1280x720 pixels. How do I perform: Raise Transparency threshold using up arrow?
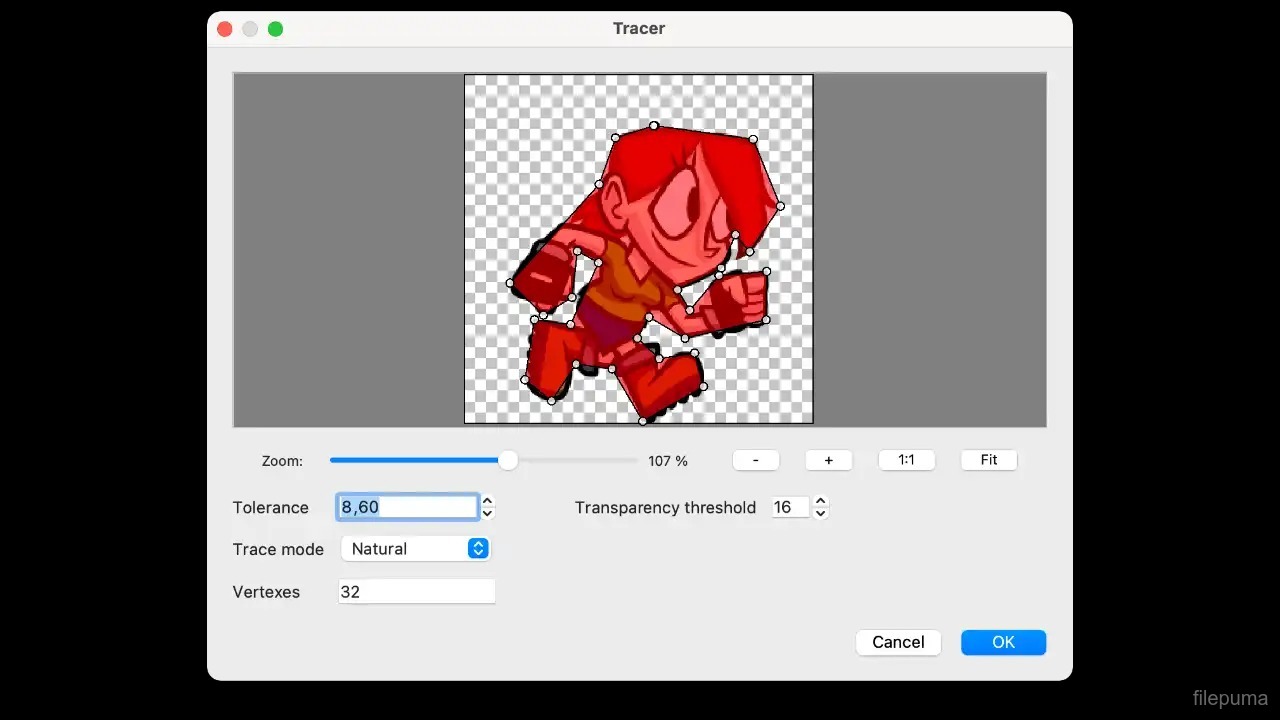tap(821, 502)
